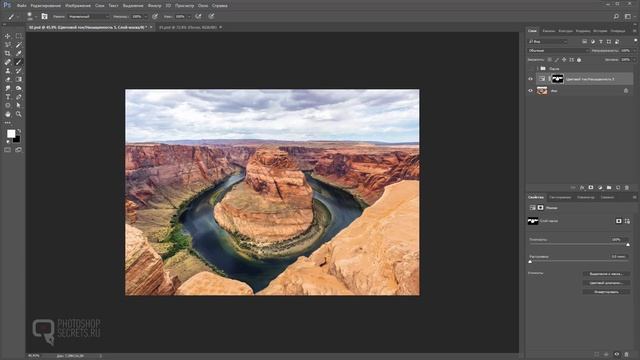Image resolution: width=640 pixels, height=360 pixels.
Task: Add layer style fx button
Action: click(x=582, y=188)
